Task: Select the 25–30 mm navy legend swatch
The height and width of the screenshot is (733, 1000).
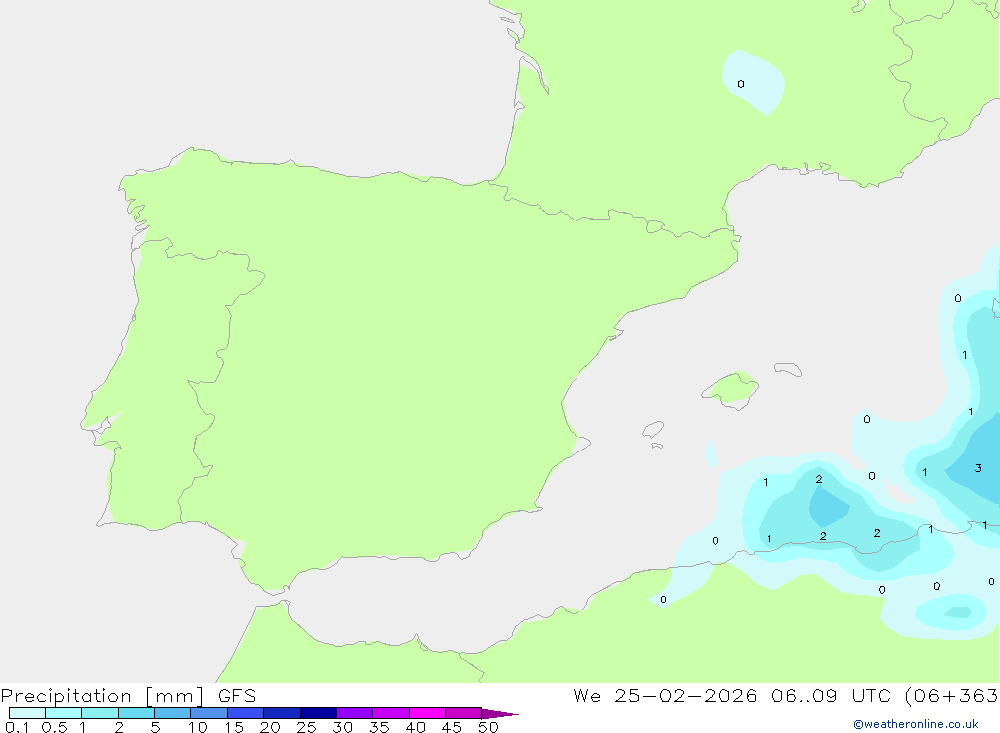Action: (318, 713)
